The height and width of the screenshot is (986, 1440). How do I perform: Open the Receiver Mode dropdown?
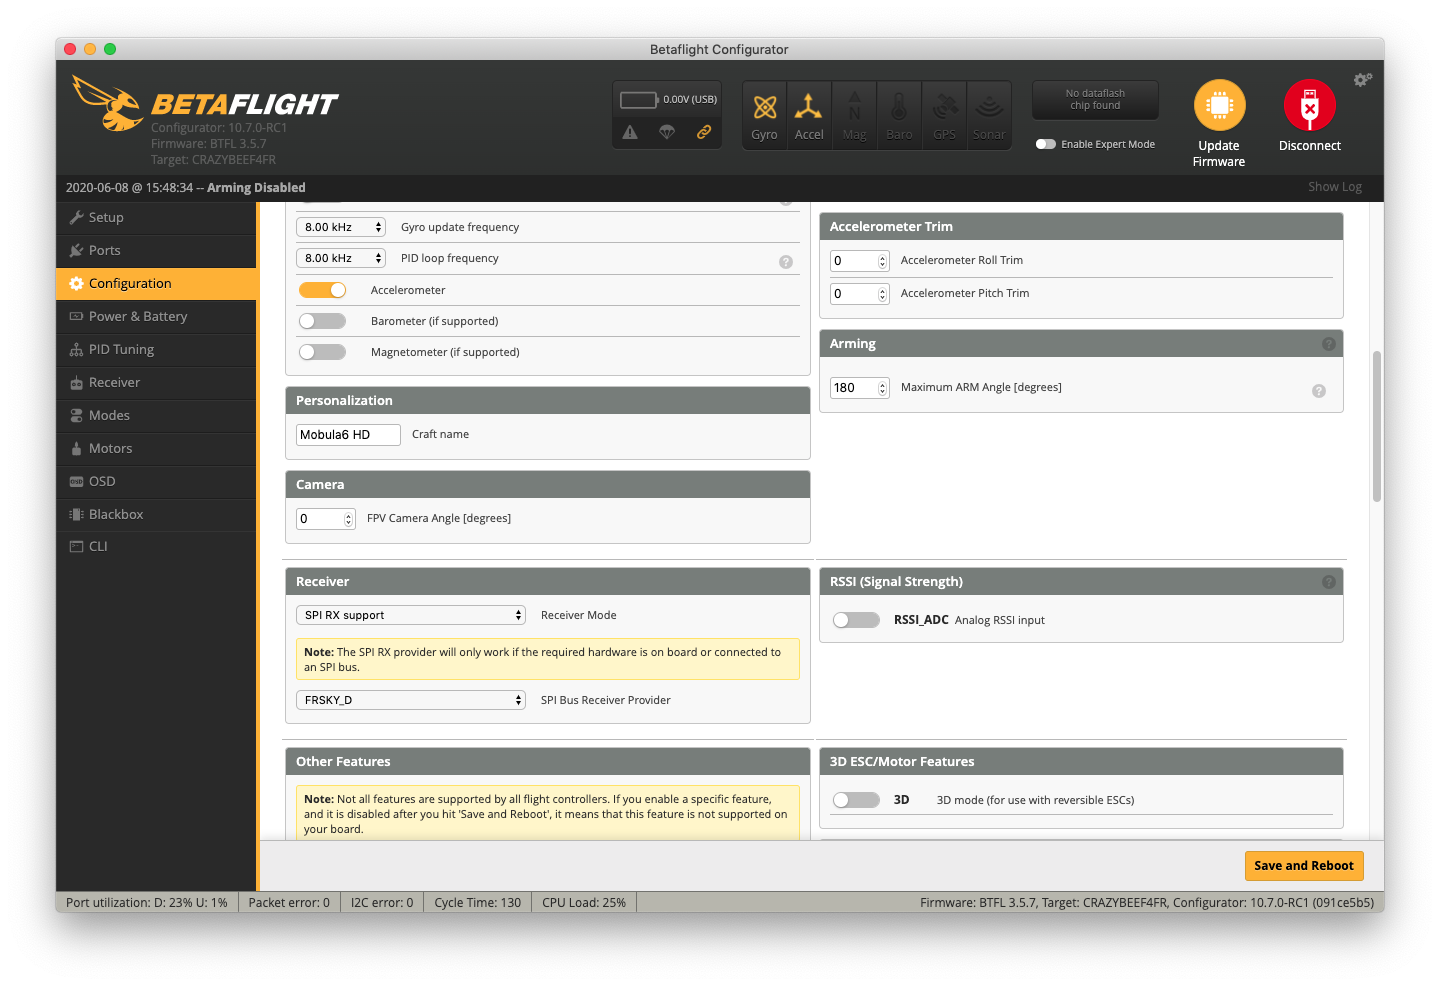411,615
